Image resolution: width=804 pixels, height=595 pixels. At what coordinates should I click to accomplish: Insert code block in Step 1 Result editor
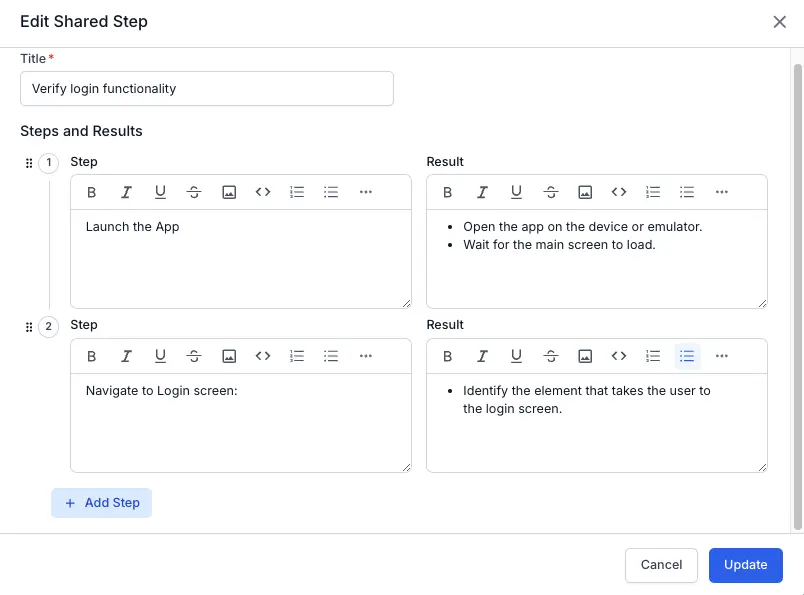[x=619, y=192]
